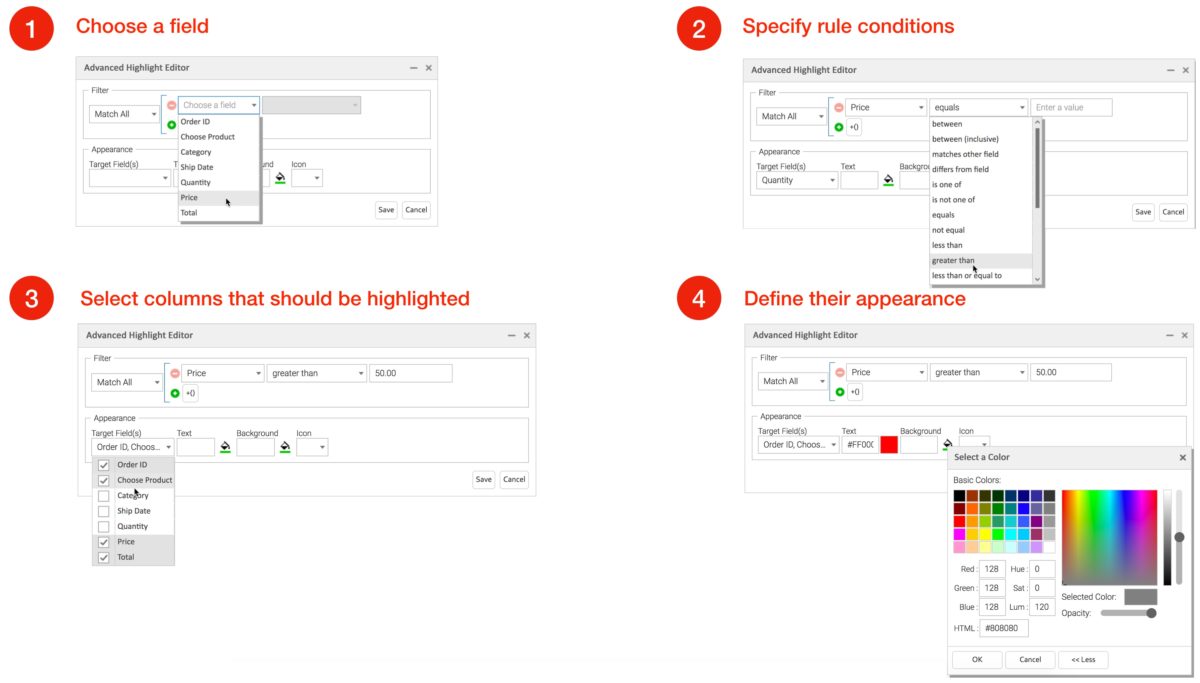Click Text paint bucket icon in step 3 editor
This screenshot has height=683, width=1200.
pos(226,448)
